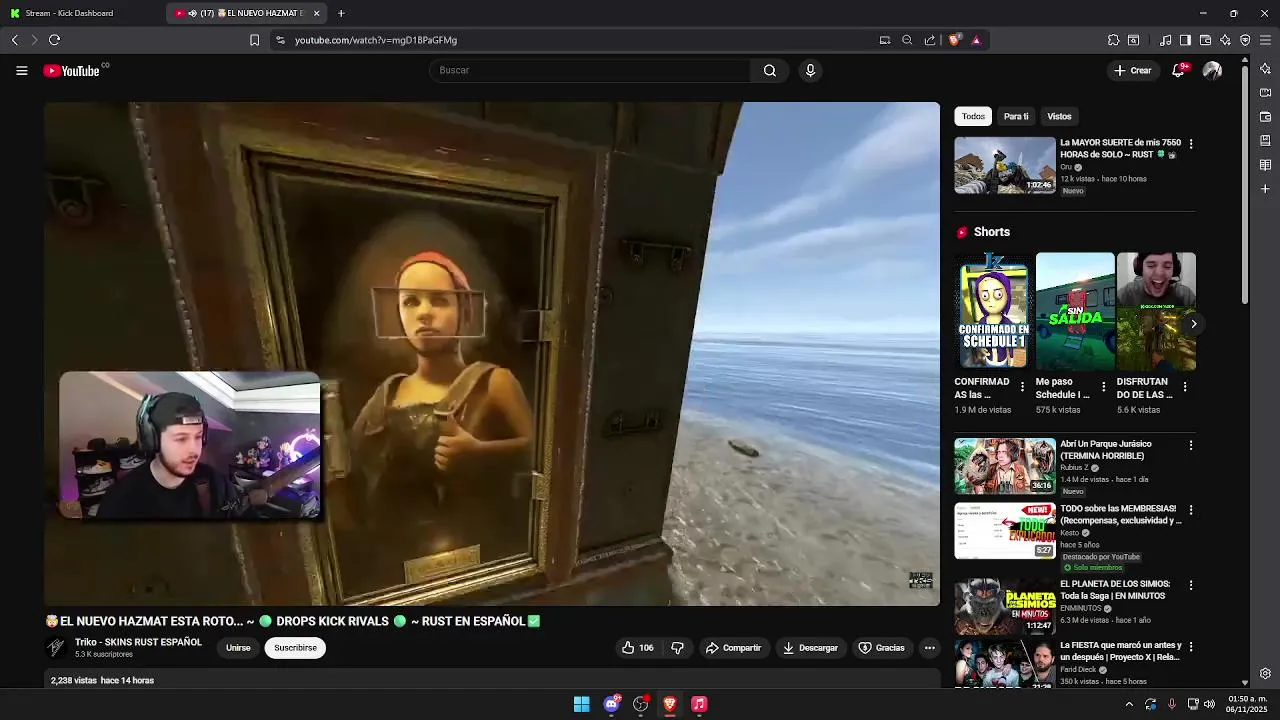
Task: Go back in browser history
Action: (x=14, y=40)
